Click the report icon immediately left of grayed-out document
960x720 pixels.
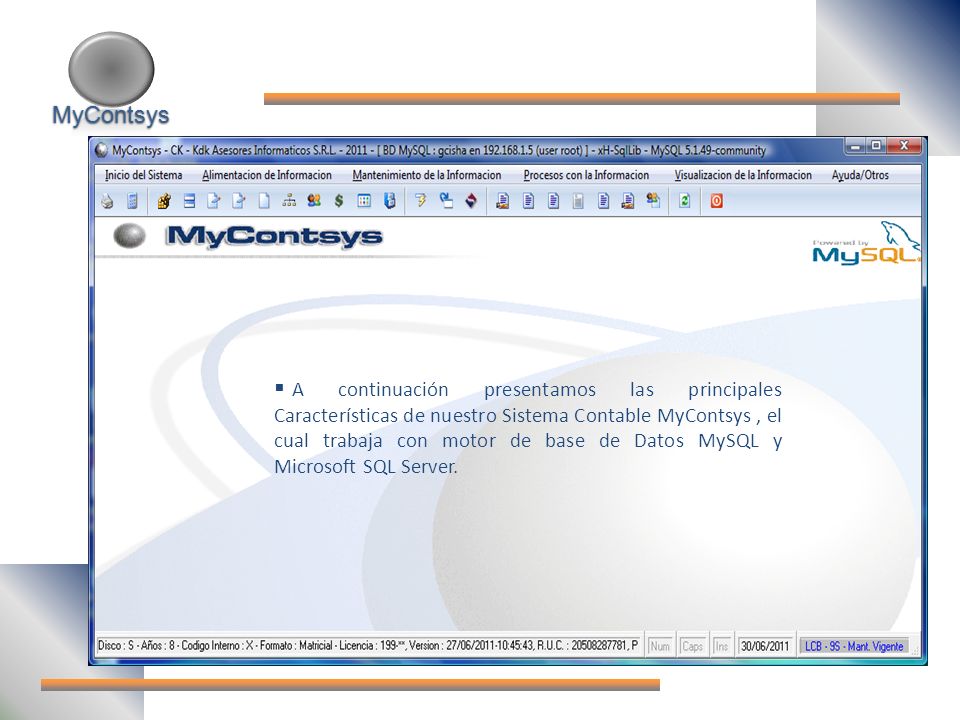tap(553, 201)
